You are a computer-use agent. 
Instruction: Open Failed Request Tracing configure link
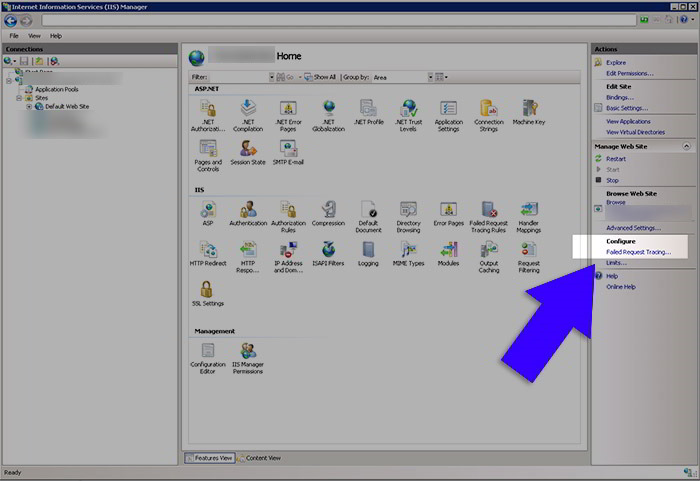(x=638, y=252)
